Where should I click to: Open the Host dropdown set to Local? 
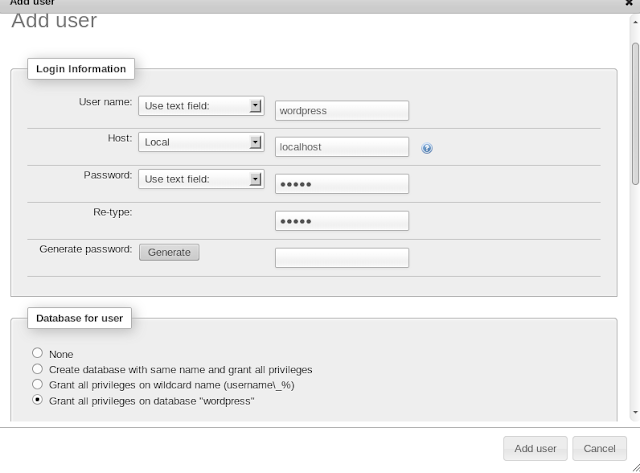pyautogui.click(x=201, y=142)
